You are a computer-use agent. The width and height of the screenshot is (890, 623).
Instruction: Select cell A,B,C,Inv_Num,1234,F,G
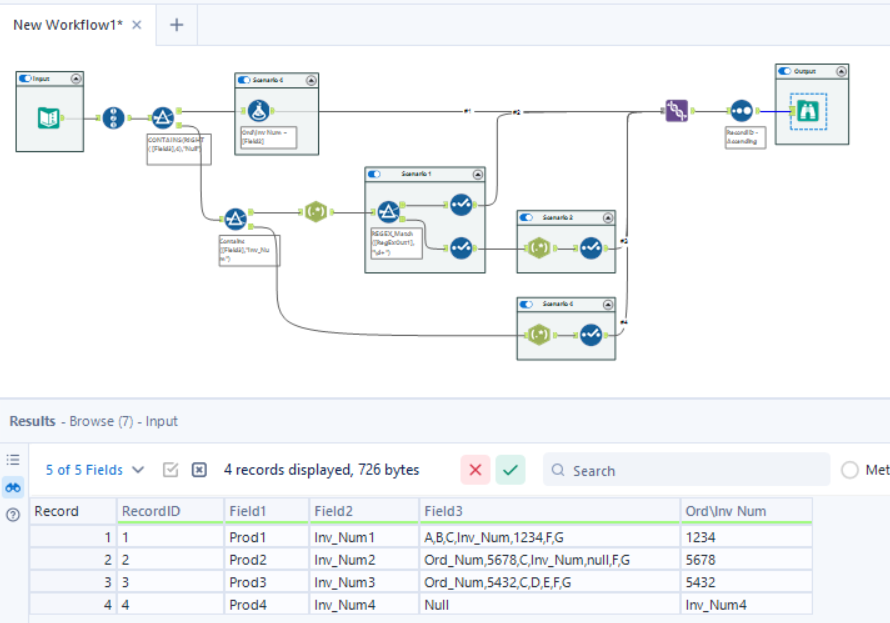[x=550, y=537]
